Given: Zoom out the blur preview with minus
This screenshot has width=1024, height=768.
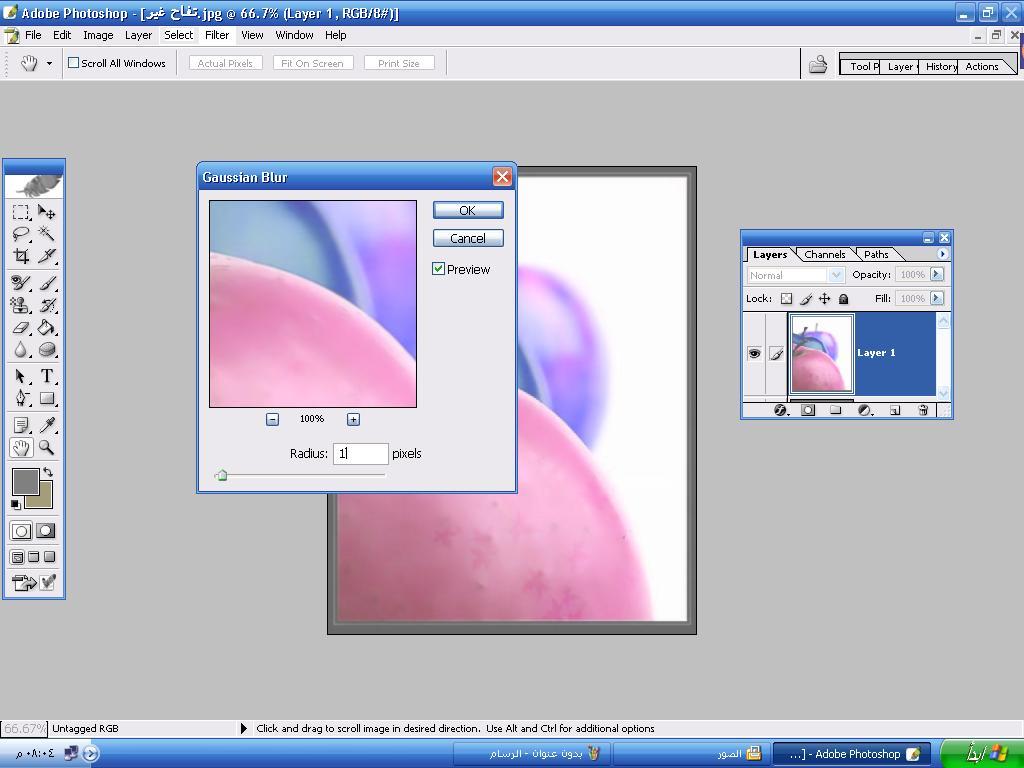Looking at the screenshot, I should (x=272, y=419).
